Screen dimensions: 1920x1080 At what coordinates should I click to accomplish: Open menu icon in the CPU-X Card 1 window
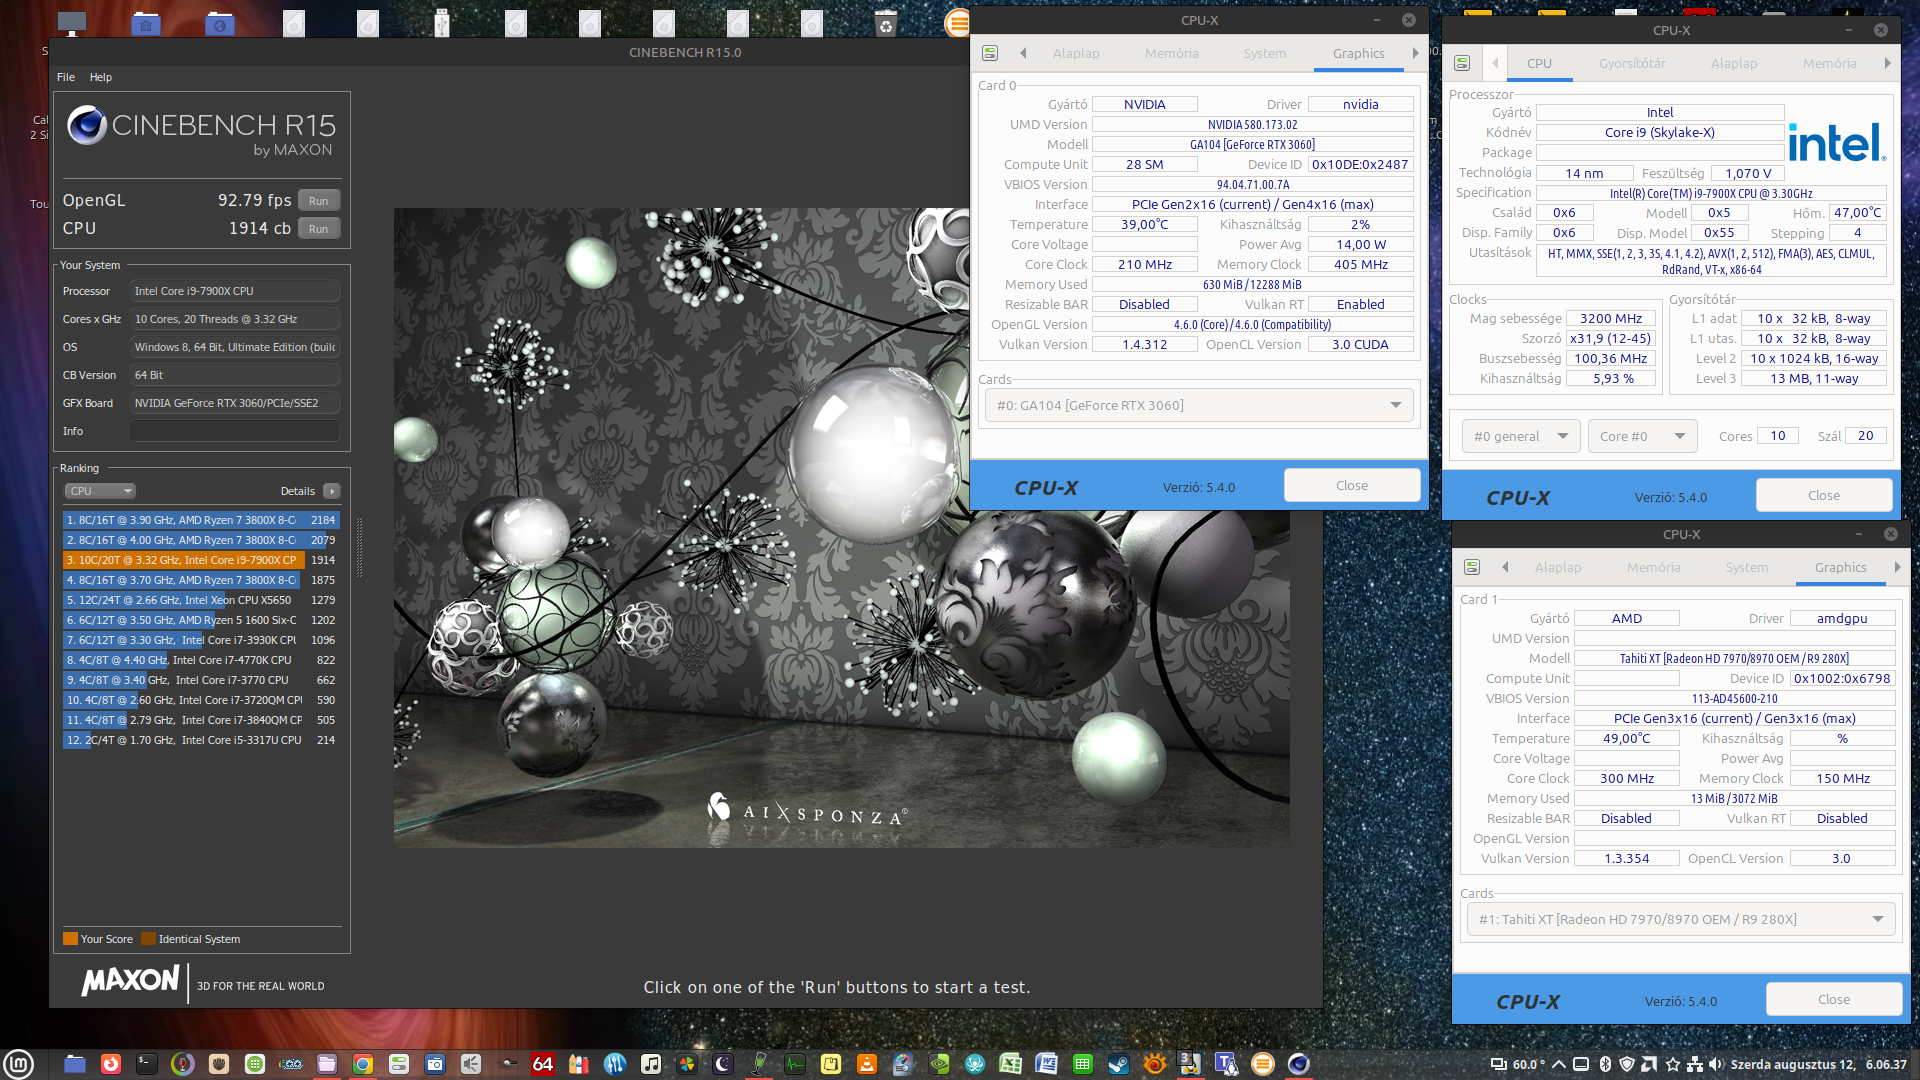tap(1472, 567)
